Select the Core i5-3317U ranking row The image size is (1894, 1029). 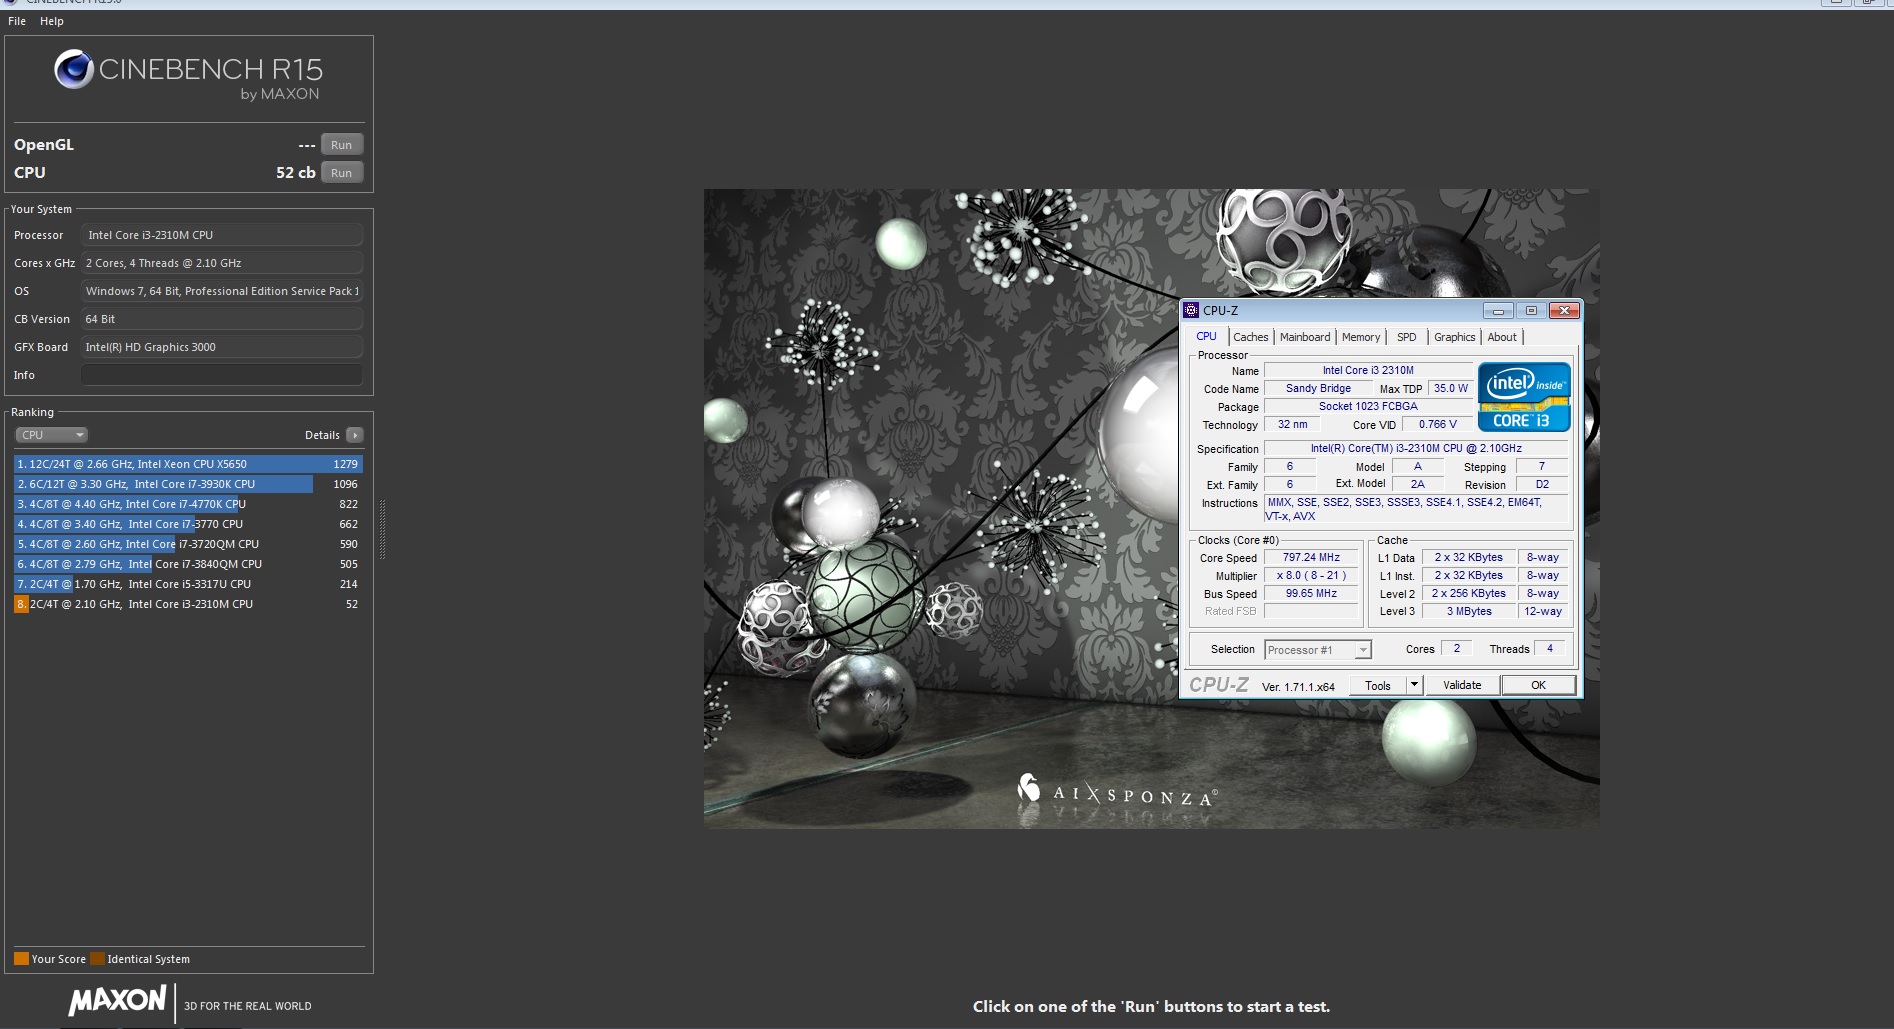pos(188,584)
